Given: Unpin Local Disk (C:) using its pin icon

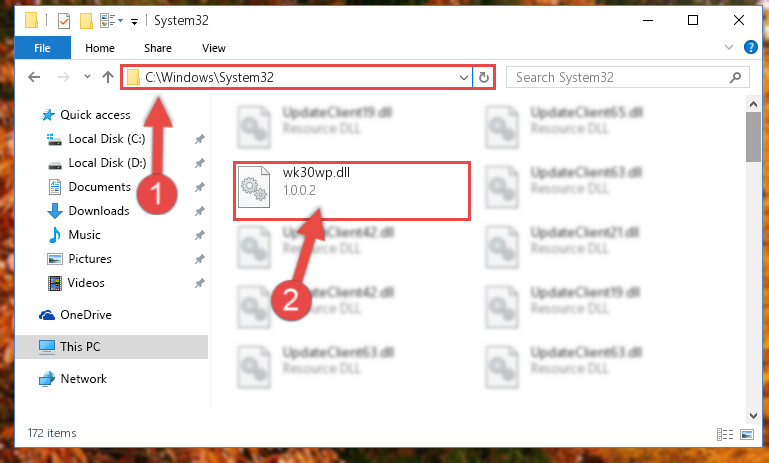Looking at the screenshot, I should 199,139.
